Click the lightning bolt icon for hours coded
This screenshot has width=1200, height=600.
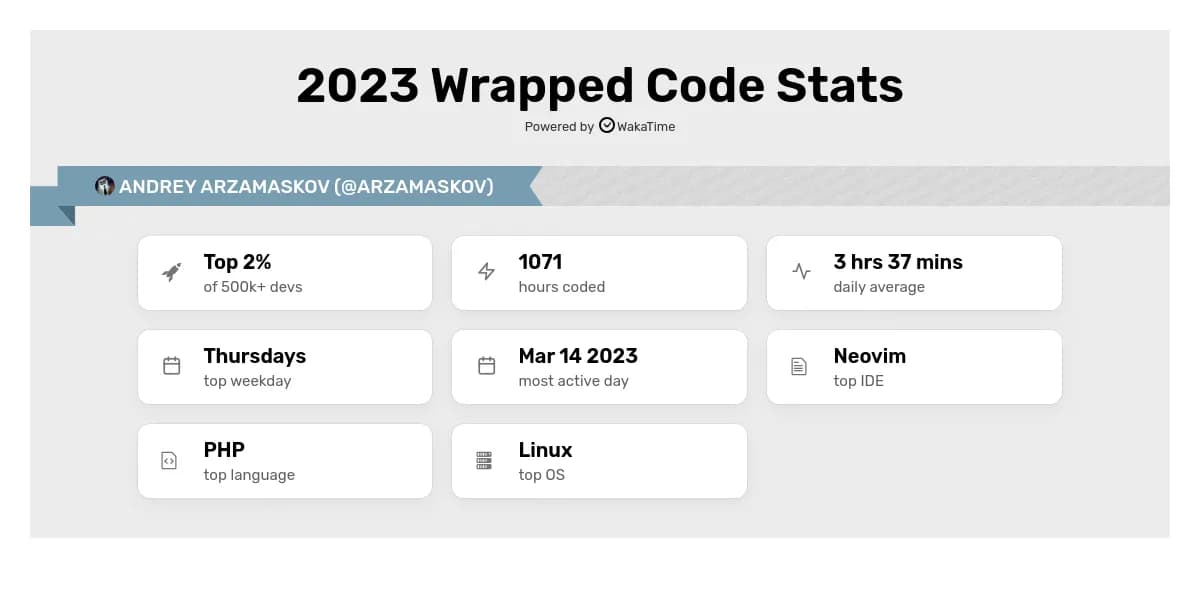click(x=487, y=272)
